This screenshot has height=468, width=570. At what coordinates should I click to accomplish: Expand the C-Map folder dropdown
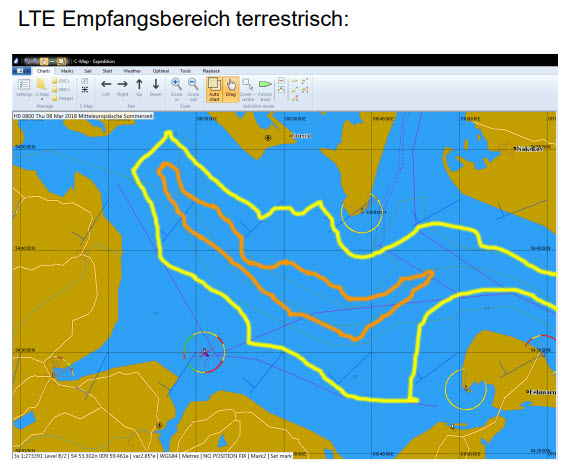(x=42, y=88)
